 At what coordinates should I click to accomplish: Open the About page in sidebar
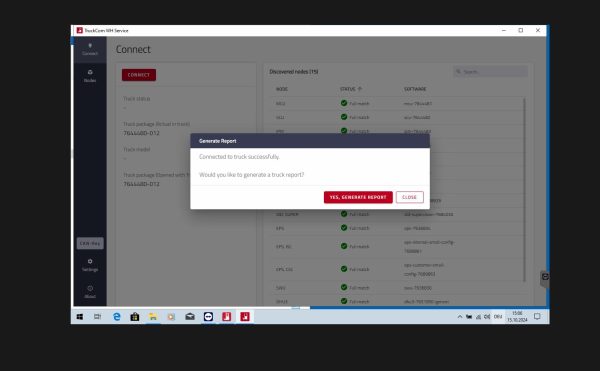tap(90, 292)
